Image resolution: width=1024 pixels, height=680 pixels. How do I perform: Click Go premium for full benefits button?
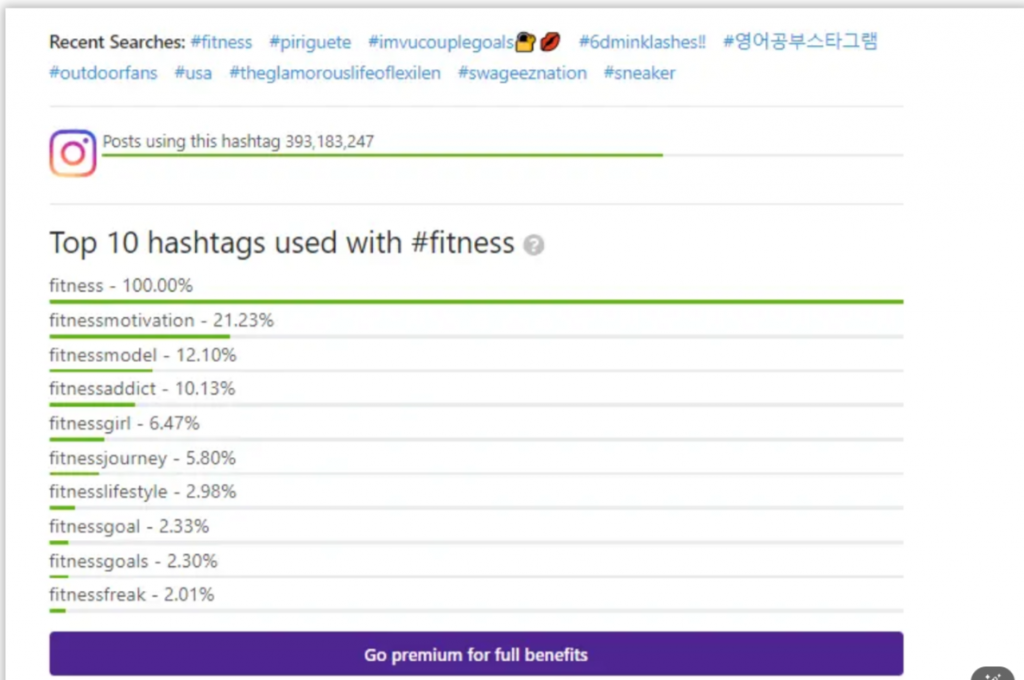point(476,655)
